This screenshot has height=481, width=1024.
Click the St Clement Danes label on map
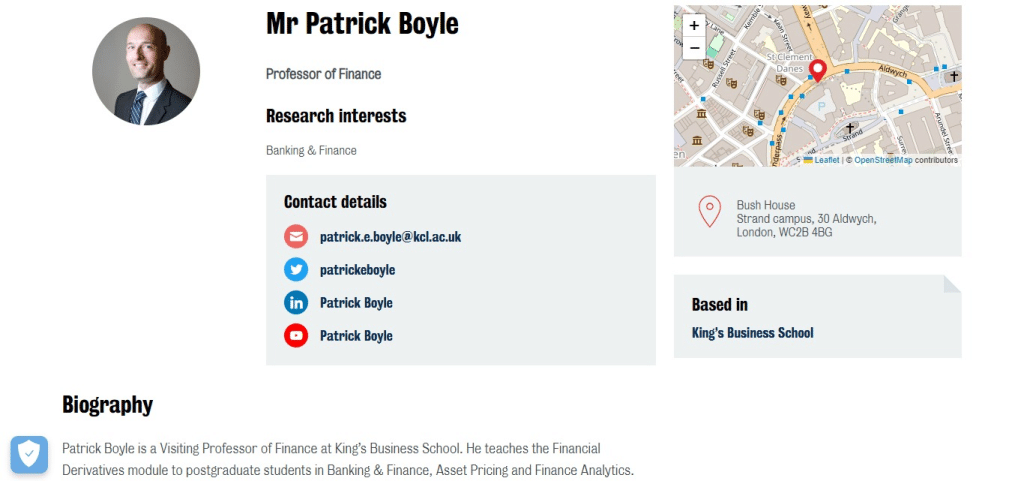[790, 63]
